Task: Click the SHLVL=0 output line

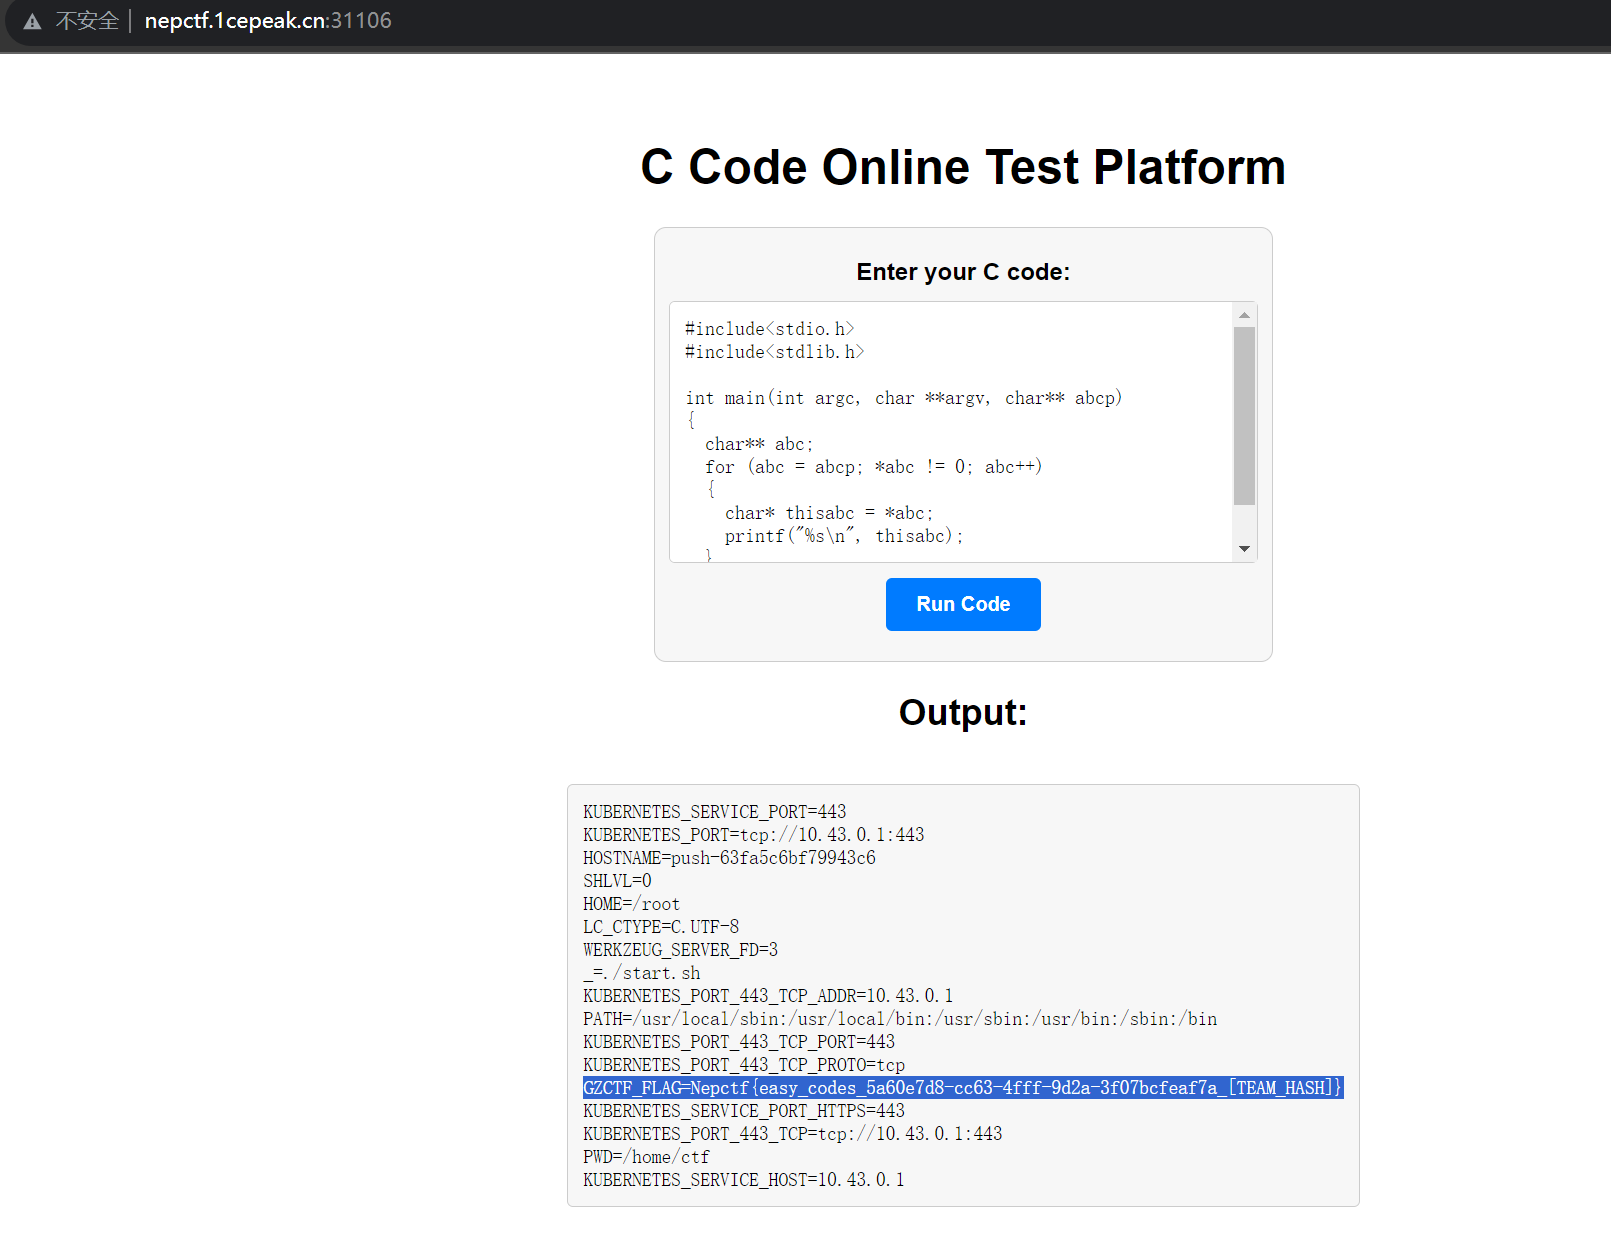Action: [x=617, y=881]
